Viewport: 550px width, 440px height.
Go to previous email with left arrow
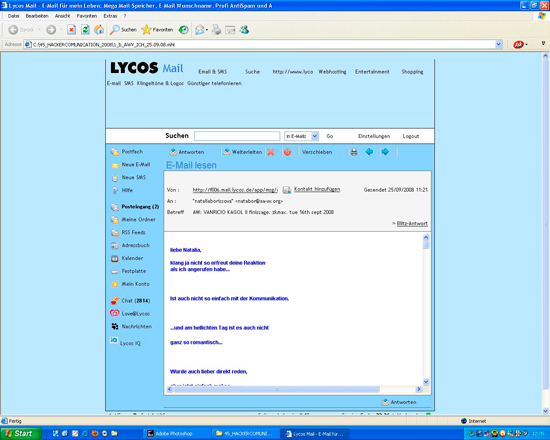tap(369, 152)
